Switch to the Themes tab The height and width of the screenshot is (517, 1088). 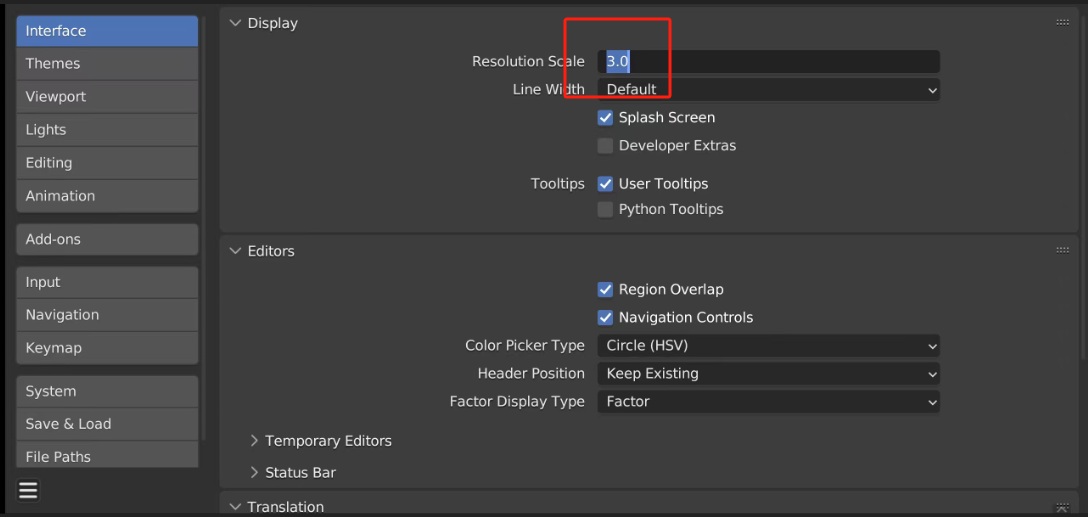(x=107, y=64)
